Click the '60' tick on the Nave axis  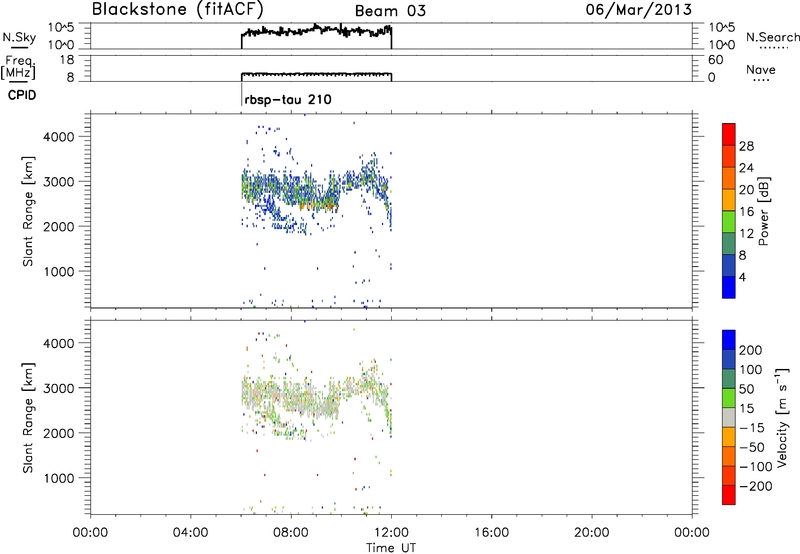(x=715, y=60)
